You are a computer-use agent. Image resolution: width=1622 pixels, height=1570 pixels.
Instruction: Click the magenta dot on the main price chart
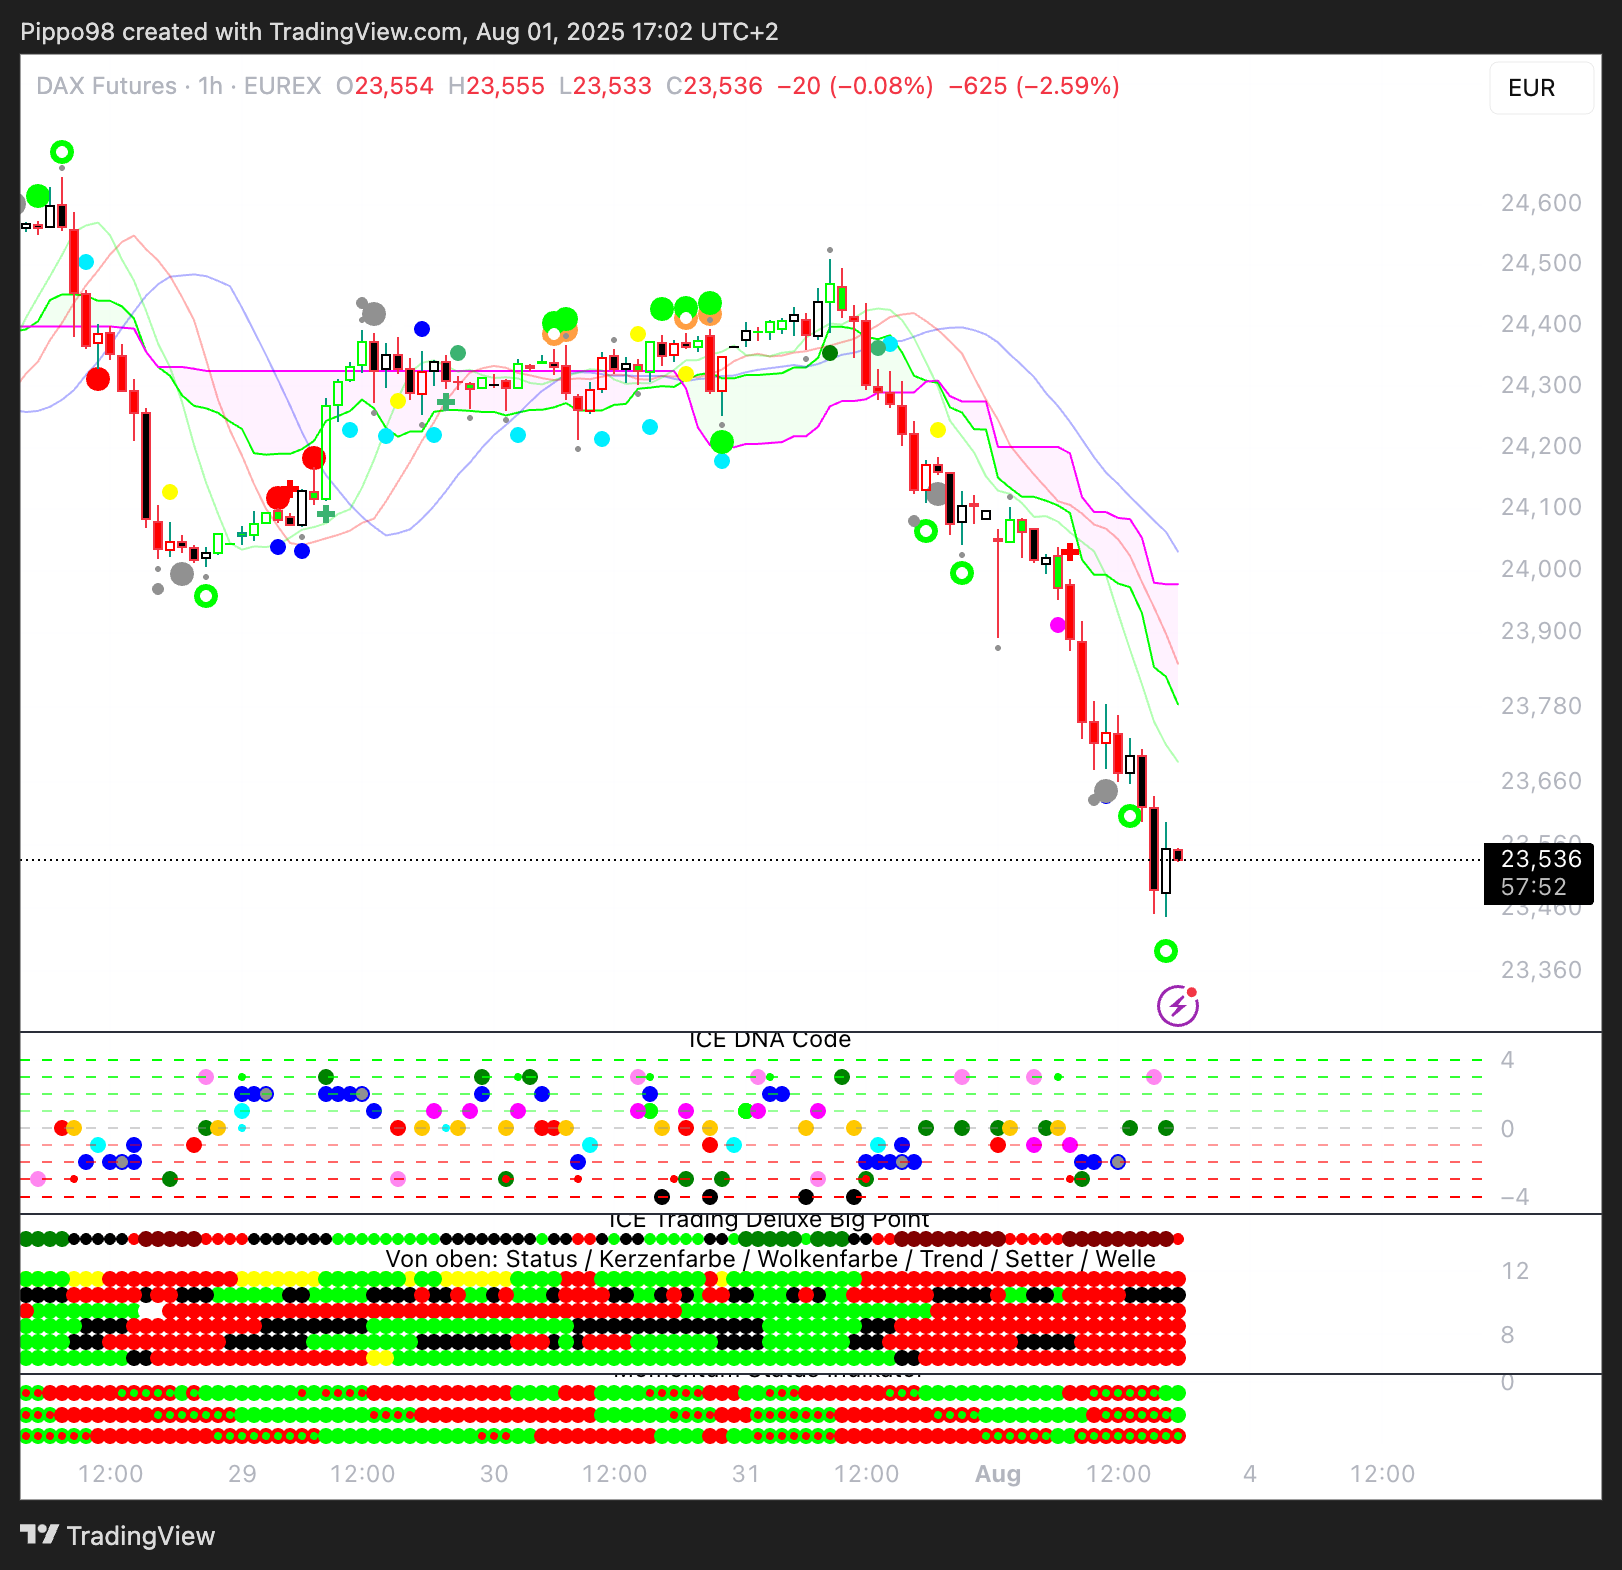(x=1057, y=625)
